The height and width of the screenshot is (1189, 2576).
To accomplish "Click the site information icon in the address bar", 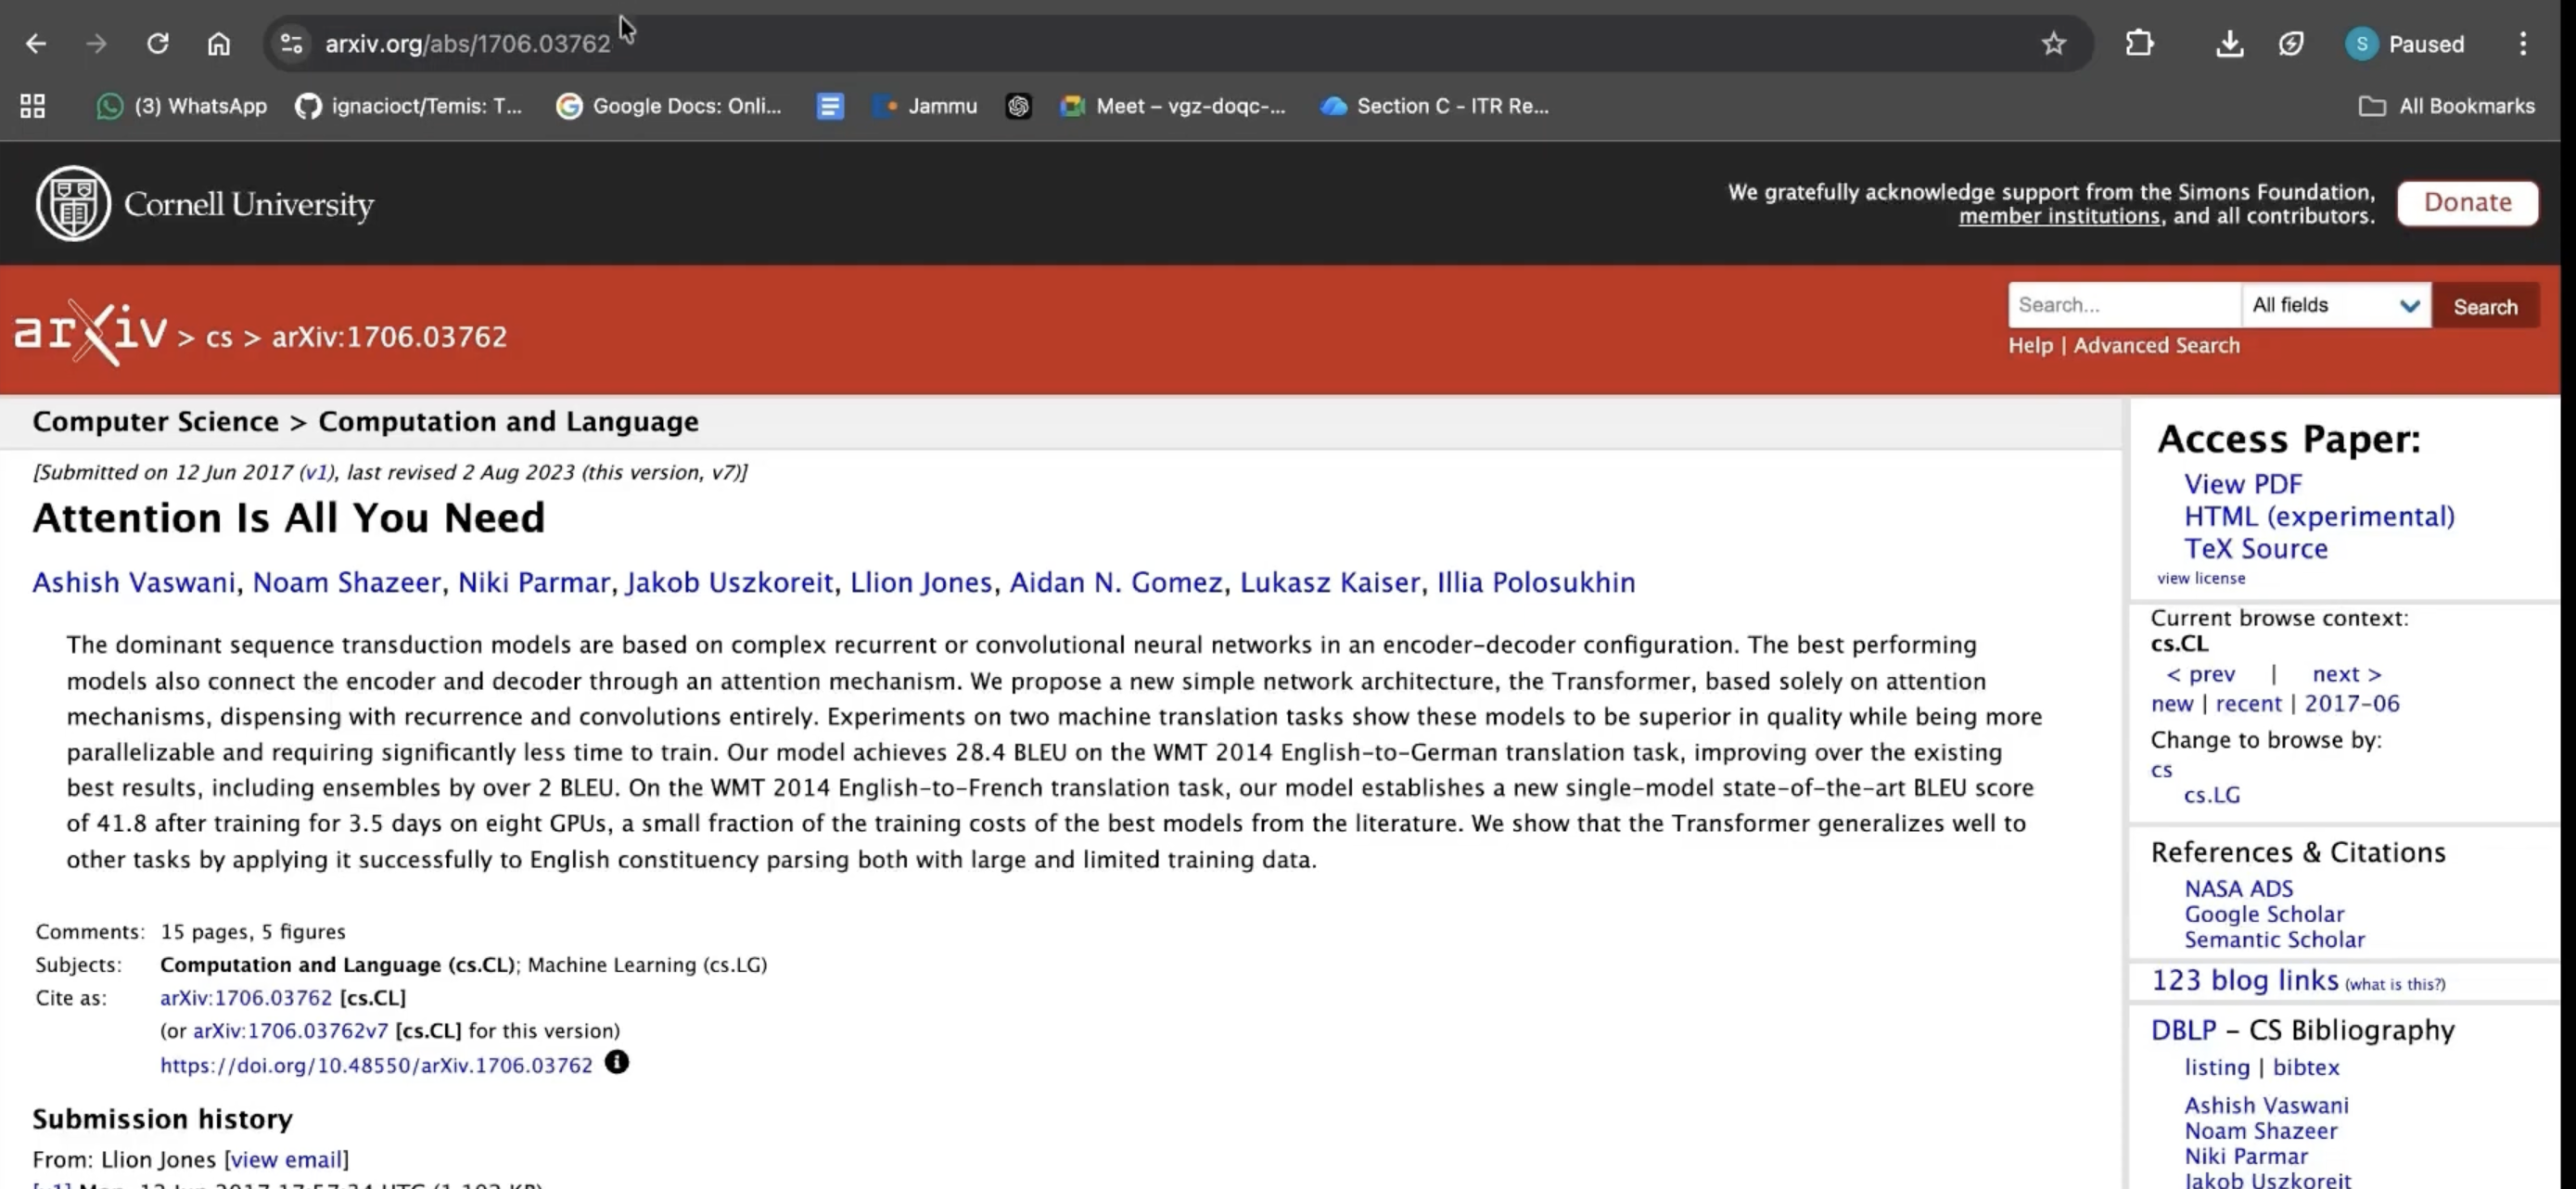I will [x=291, y=44].
